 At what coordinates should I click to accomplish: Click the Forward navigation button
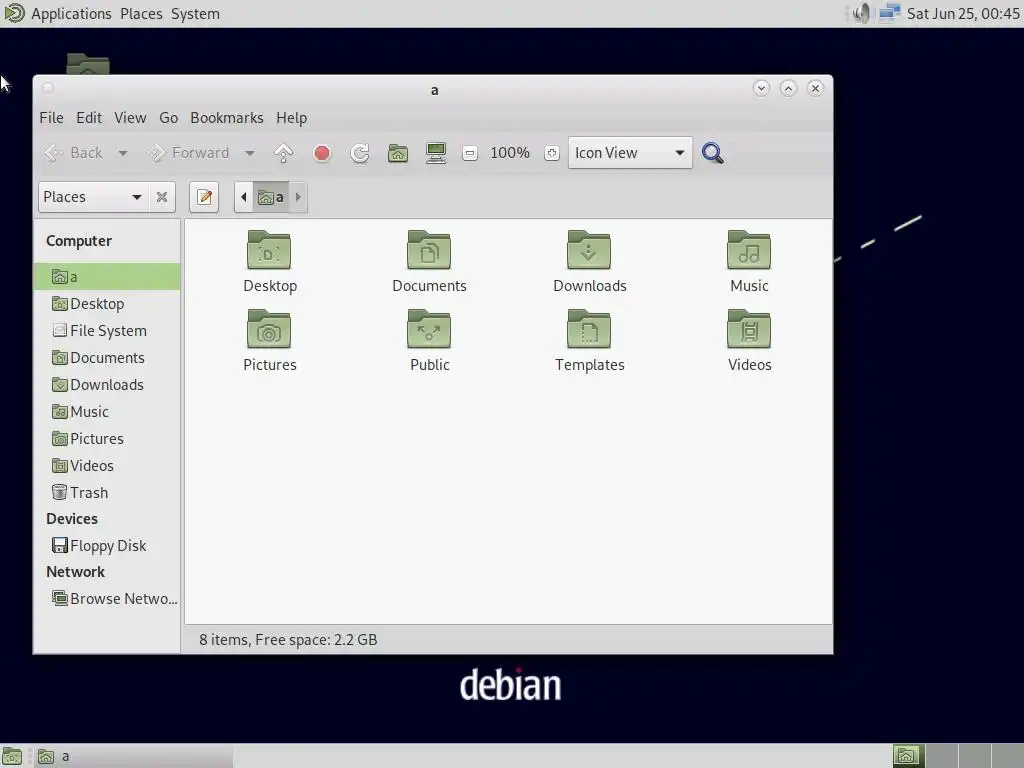click(189, 153)
